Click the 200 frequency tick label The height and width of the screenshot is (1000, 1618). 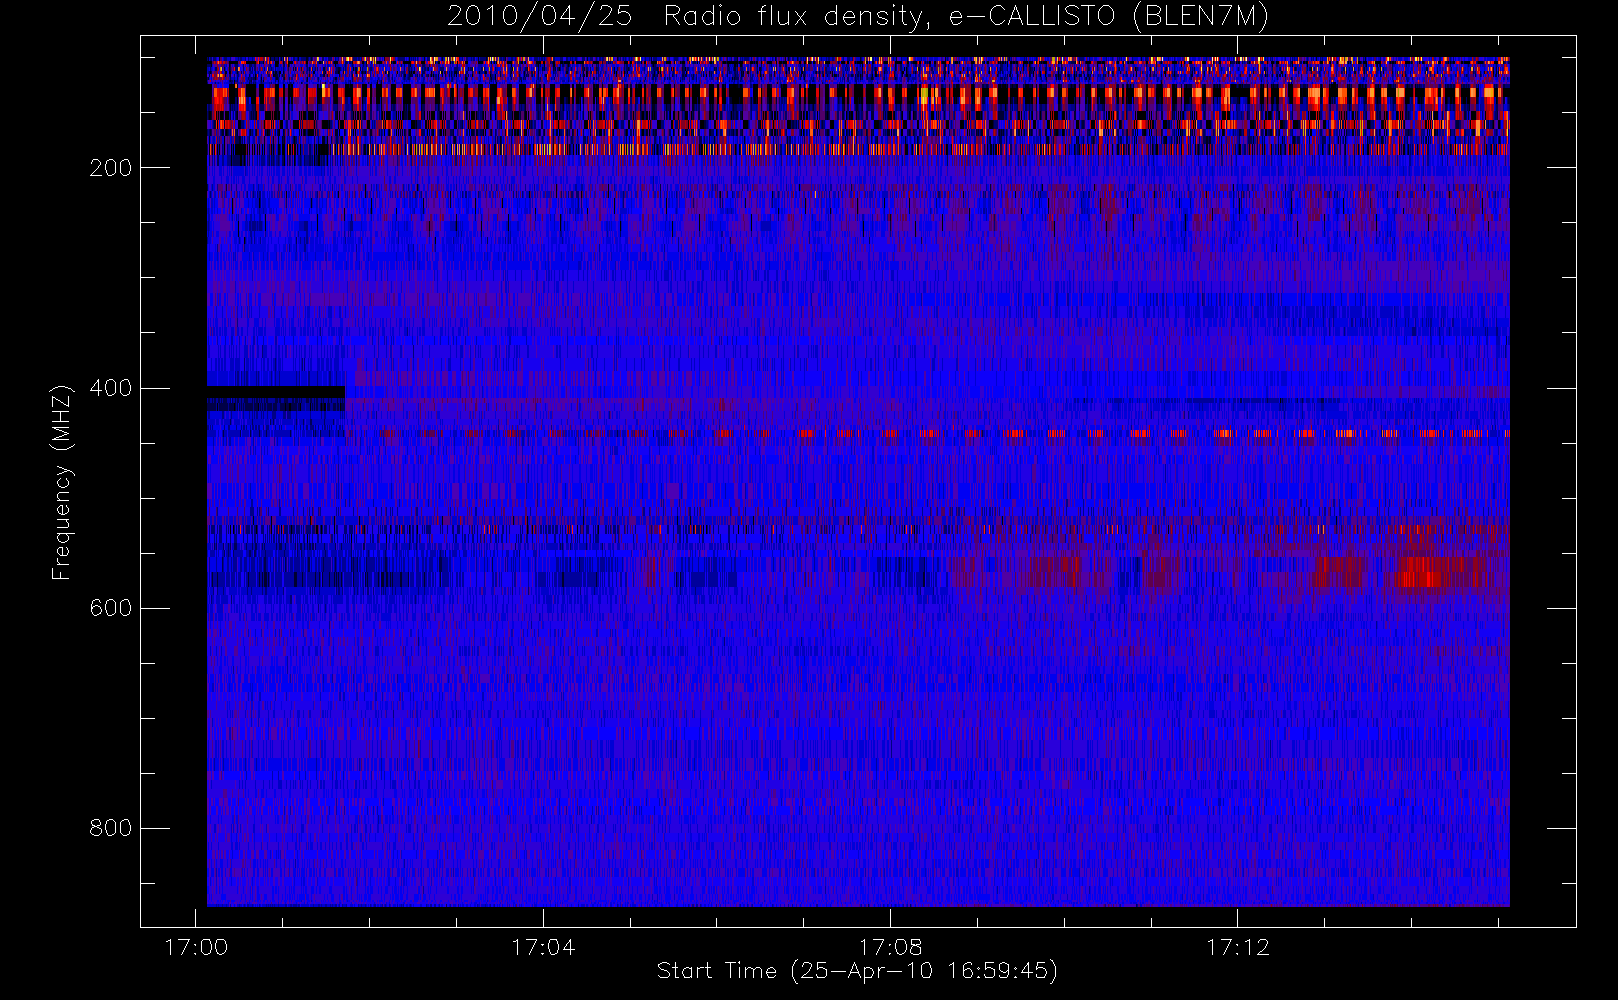[x=110, y=168]
